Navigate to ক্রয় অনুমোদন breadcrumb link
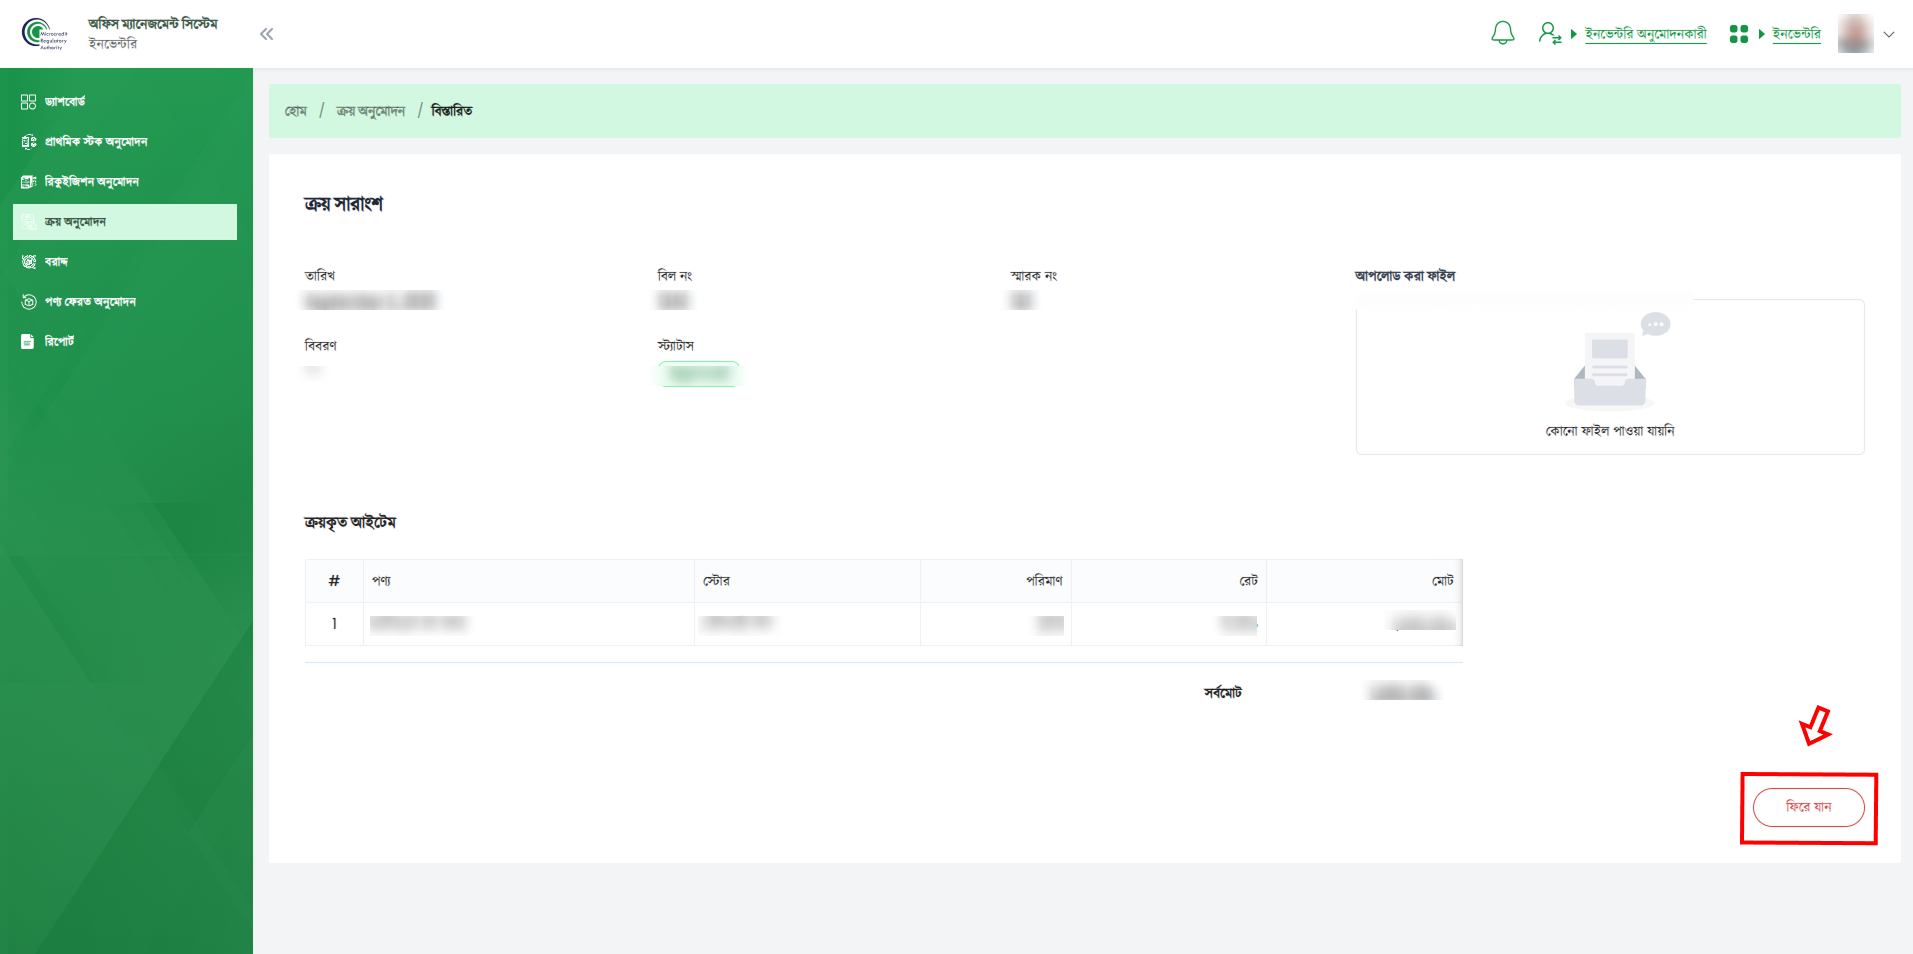Image resolution: width=1913 pixels, height=954 pixels. tap(370, 111)
